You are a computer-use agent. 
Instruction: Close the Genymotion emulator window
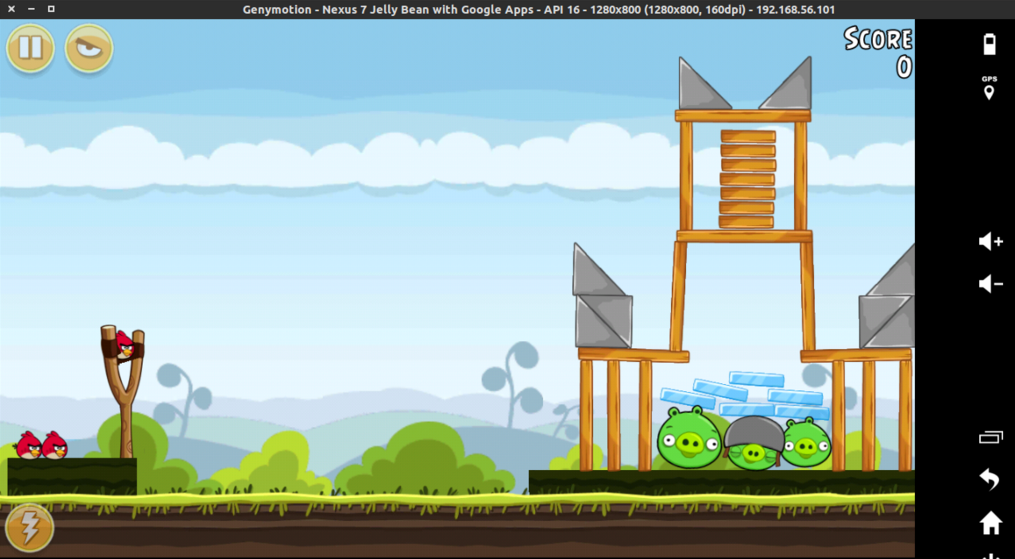point(11,9)
